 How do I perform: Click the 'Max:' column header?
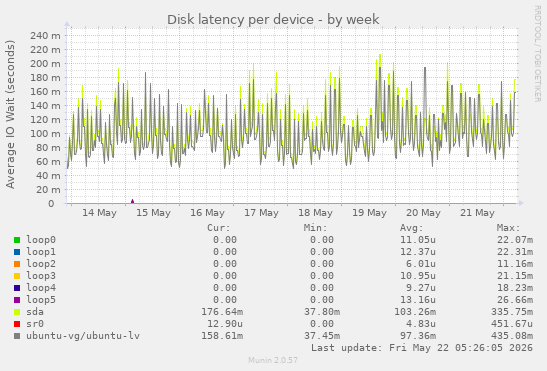click(x=508, y=228)
